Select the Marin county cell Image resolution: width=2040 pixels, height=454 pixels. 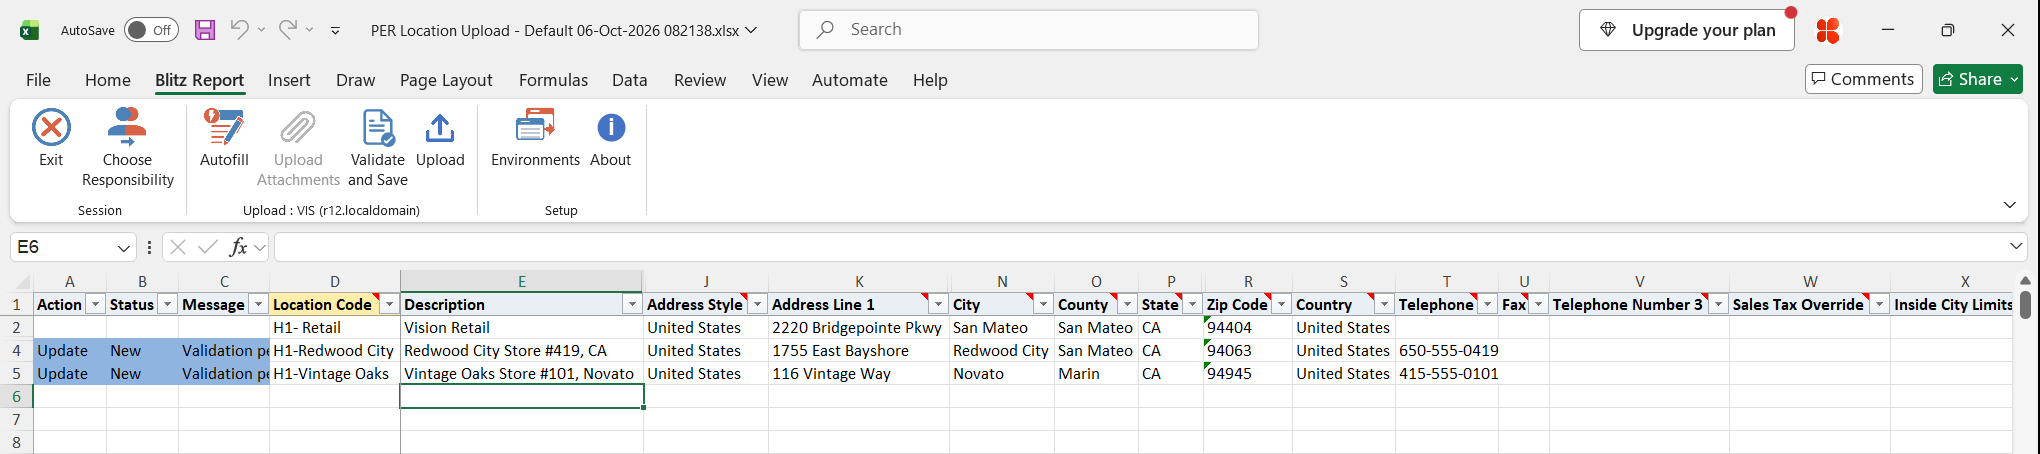coord(1095,373)
